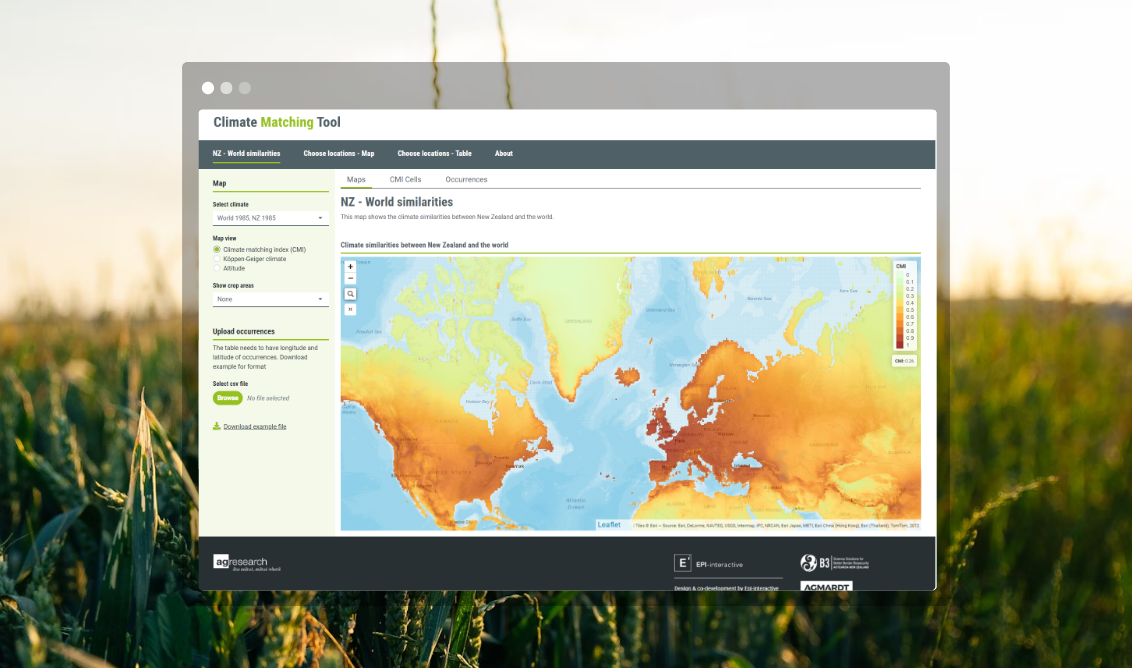Image resolution: width=1132 pixels, height=668 pixels.
Task: Open the Leaflet attribution link
Action: [609, 525]
